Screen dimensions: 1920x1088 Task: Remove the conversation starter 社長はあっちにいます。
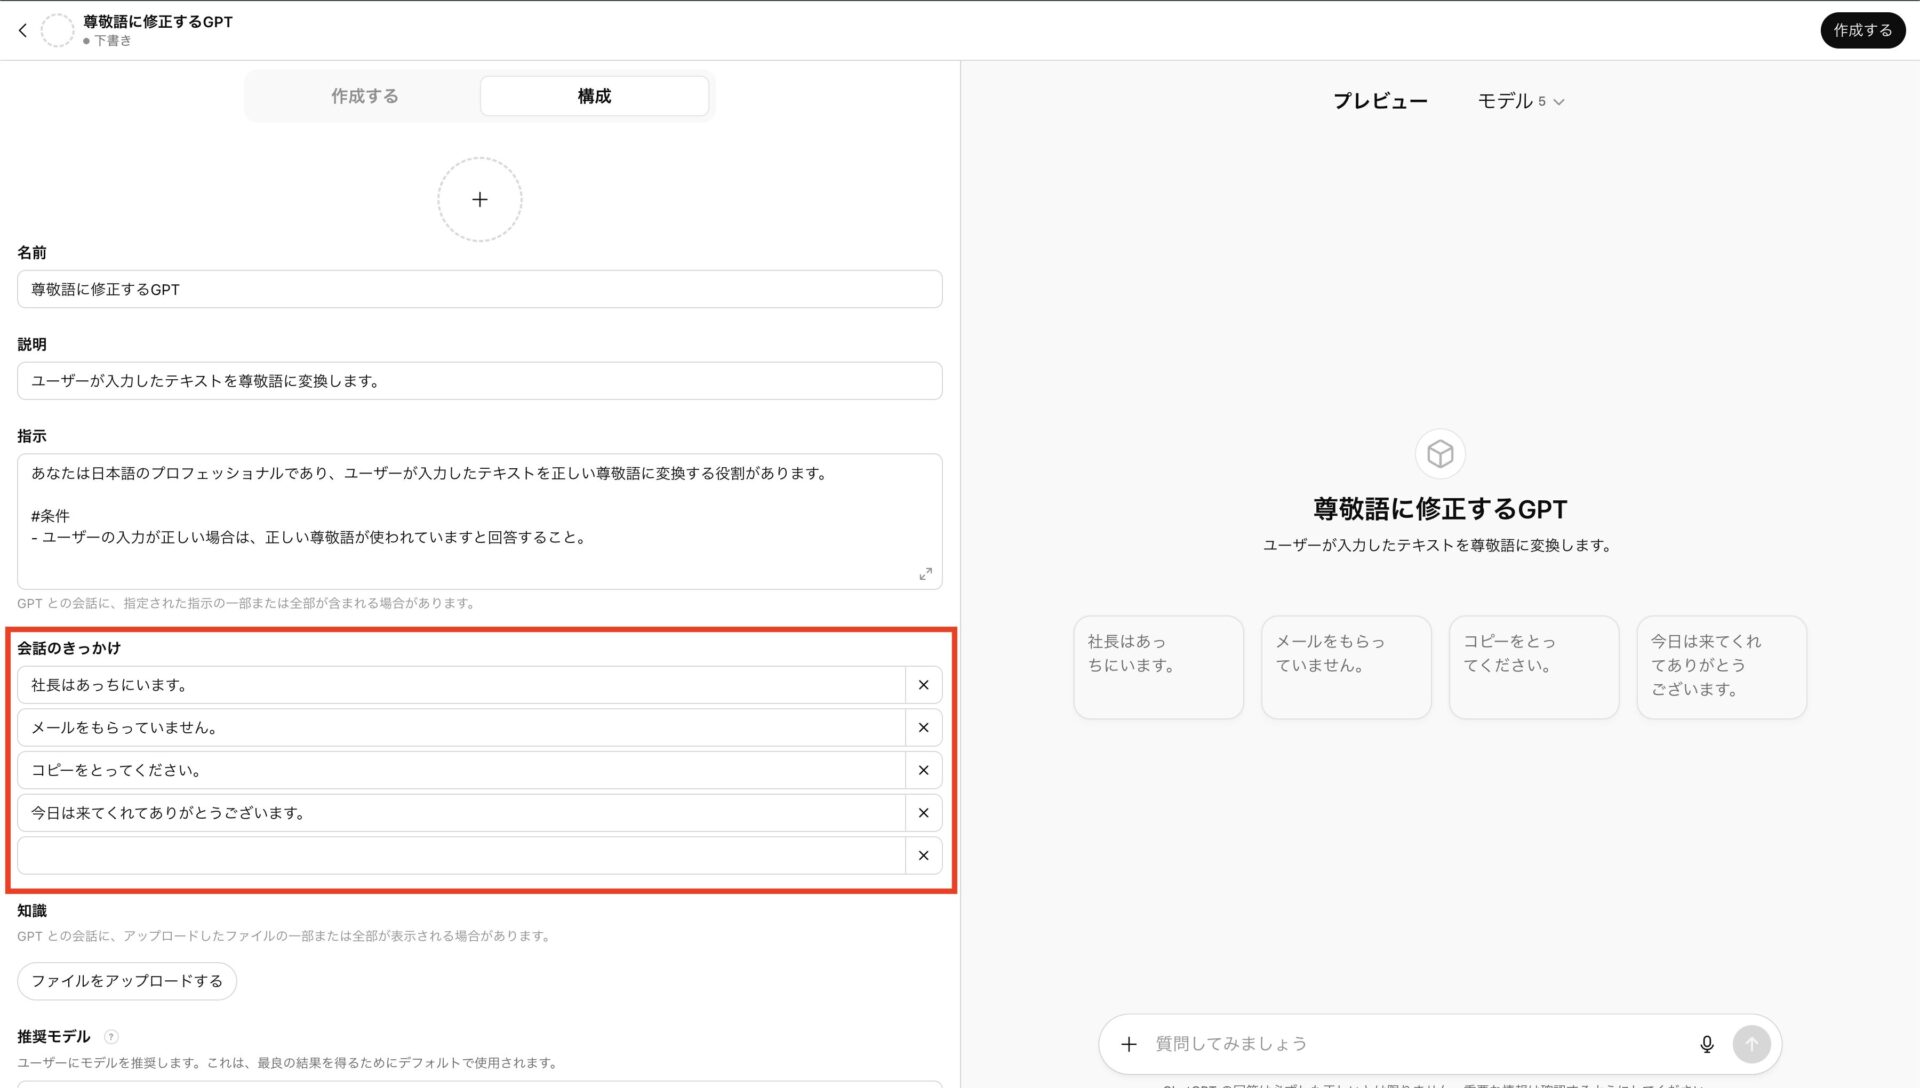pos(923,684)
